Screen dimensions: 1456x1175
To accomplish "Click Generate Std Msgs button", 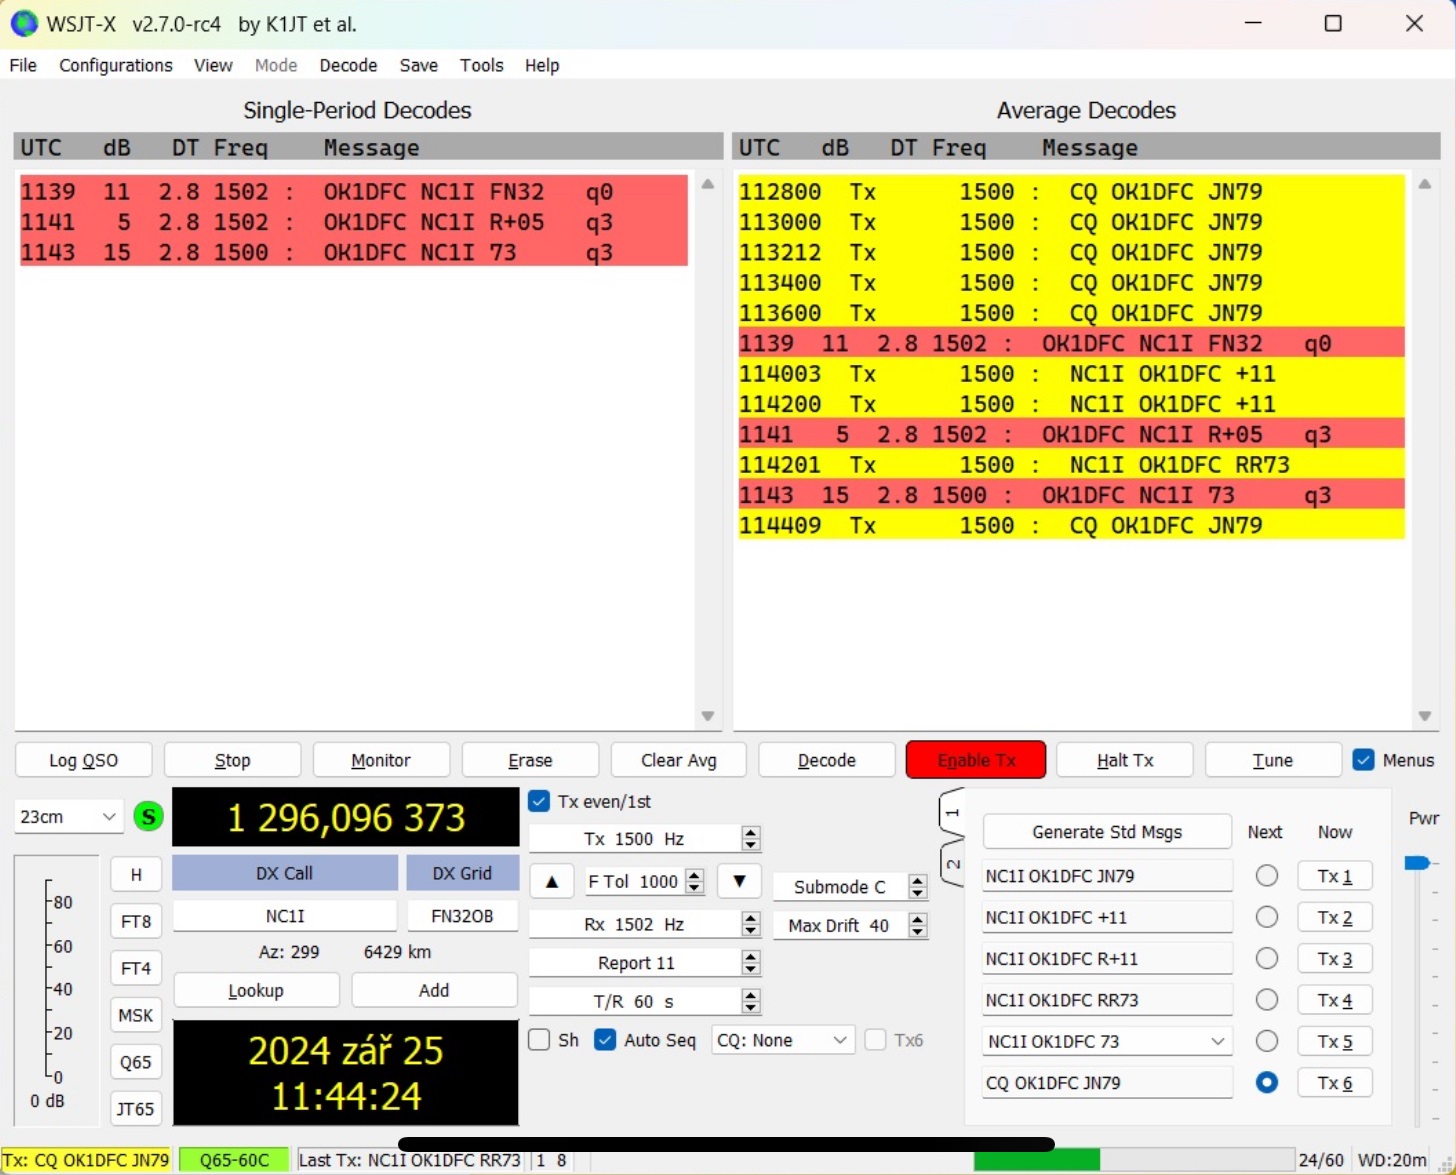I will pyautogui.click(x=1107, y=832).
